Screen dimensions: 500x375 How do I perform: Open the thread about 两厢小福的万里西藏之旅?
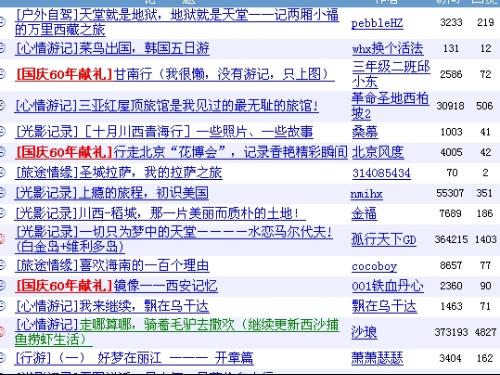coord(177,22)
